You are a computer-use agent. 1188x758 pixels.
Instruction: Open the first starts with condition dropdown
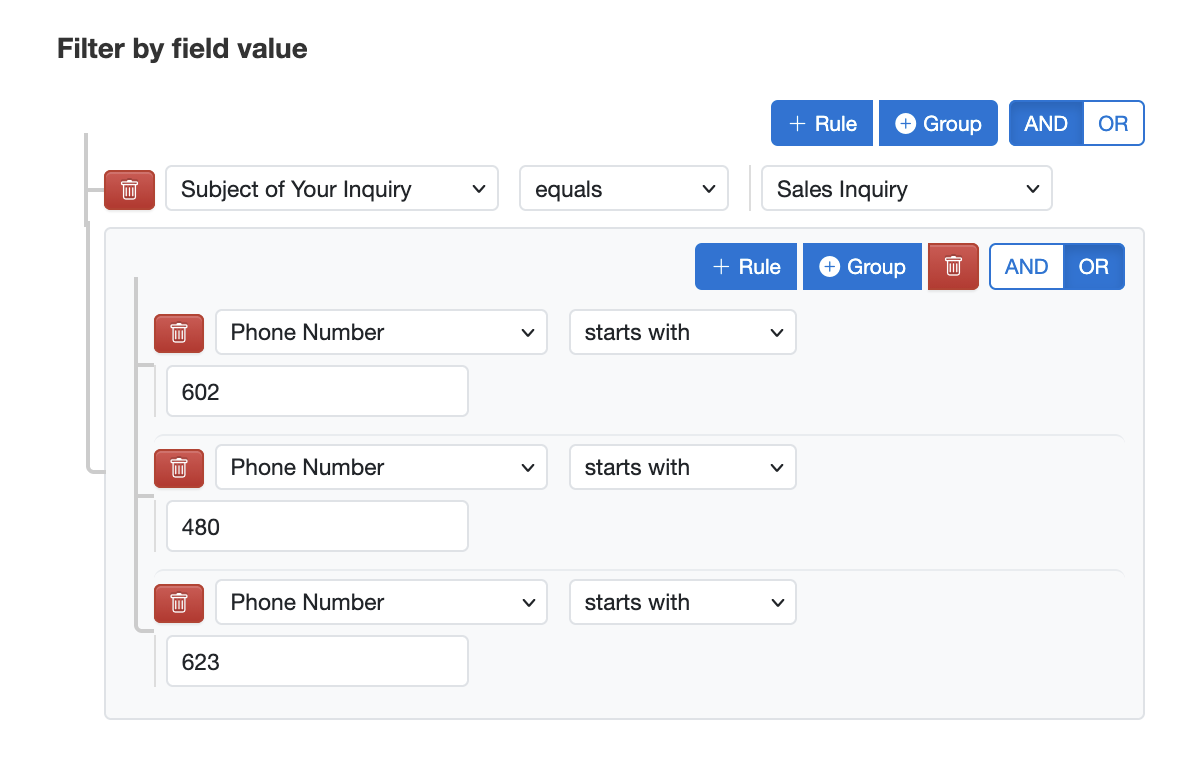pyautogui.click(x=683, y=332)
